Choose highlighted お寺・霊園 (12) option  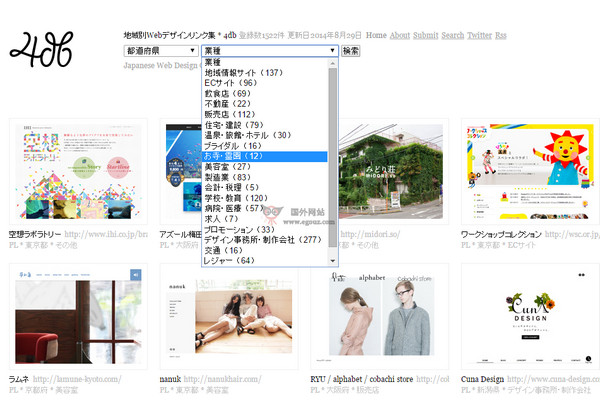pyautogui.click(x=264, y=156)
